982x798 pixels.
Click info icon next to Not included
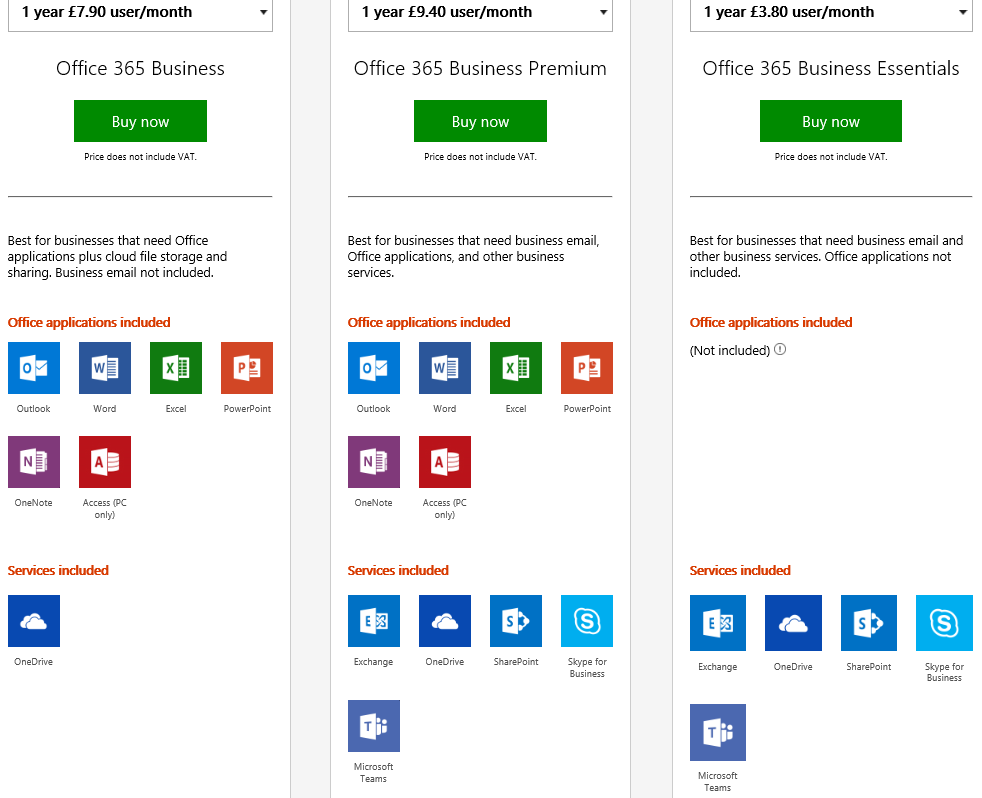pos(780,350)
